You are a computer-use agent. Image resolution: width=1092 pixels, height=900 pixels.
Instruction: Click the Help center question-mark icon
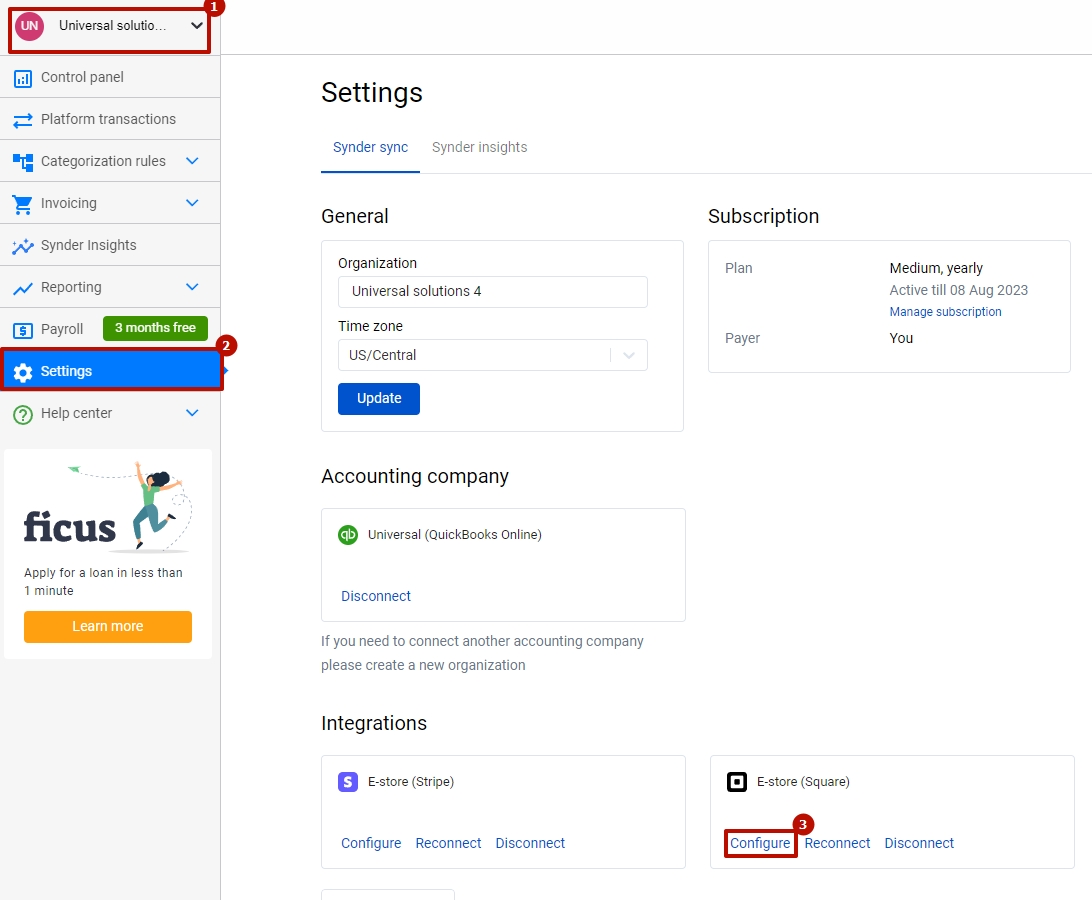22,412
